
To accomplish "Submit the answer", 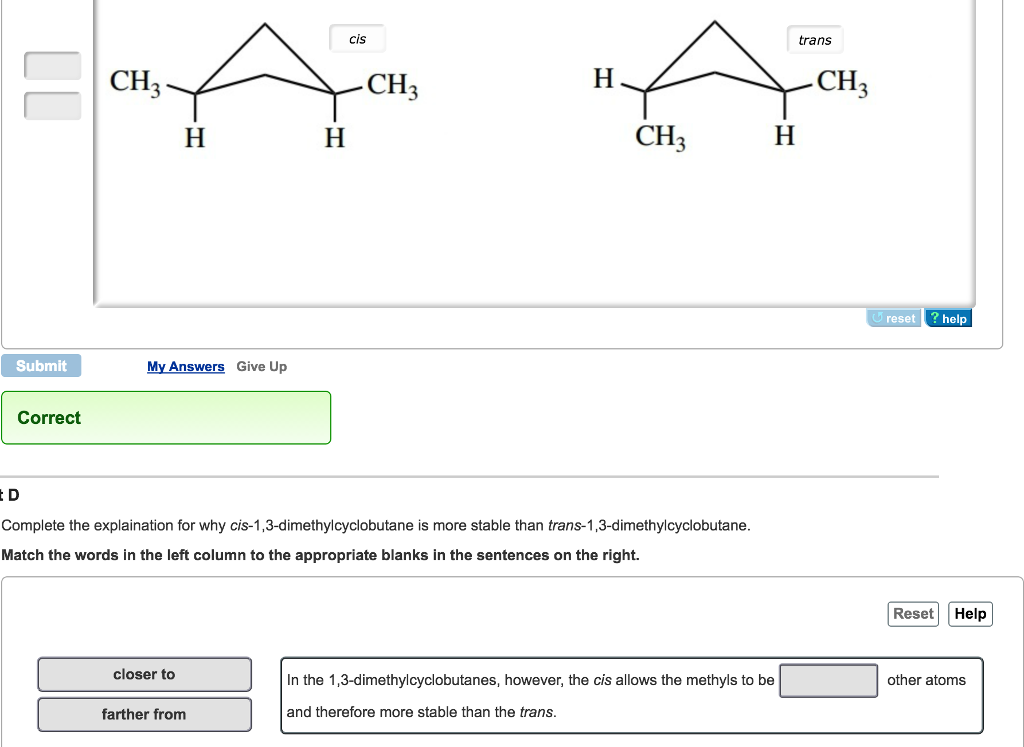I will (x=41, y=366).
